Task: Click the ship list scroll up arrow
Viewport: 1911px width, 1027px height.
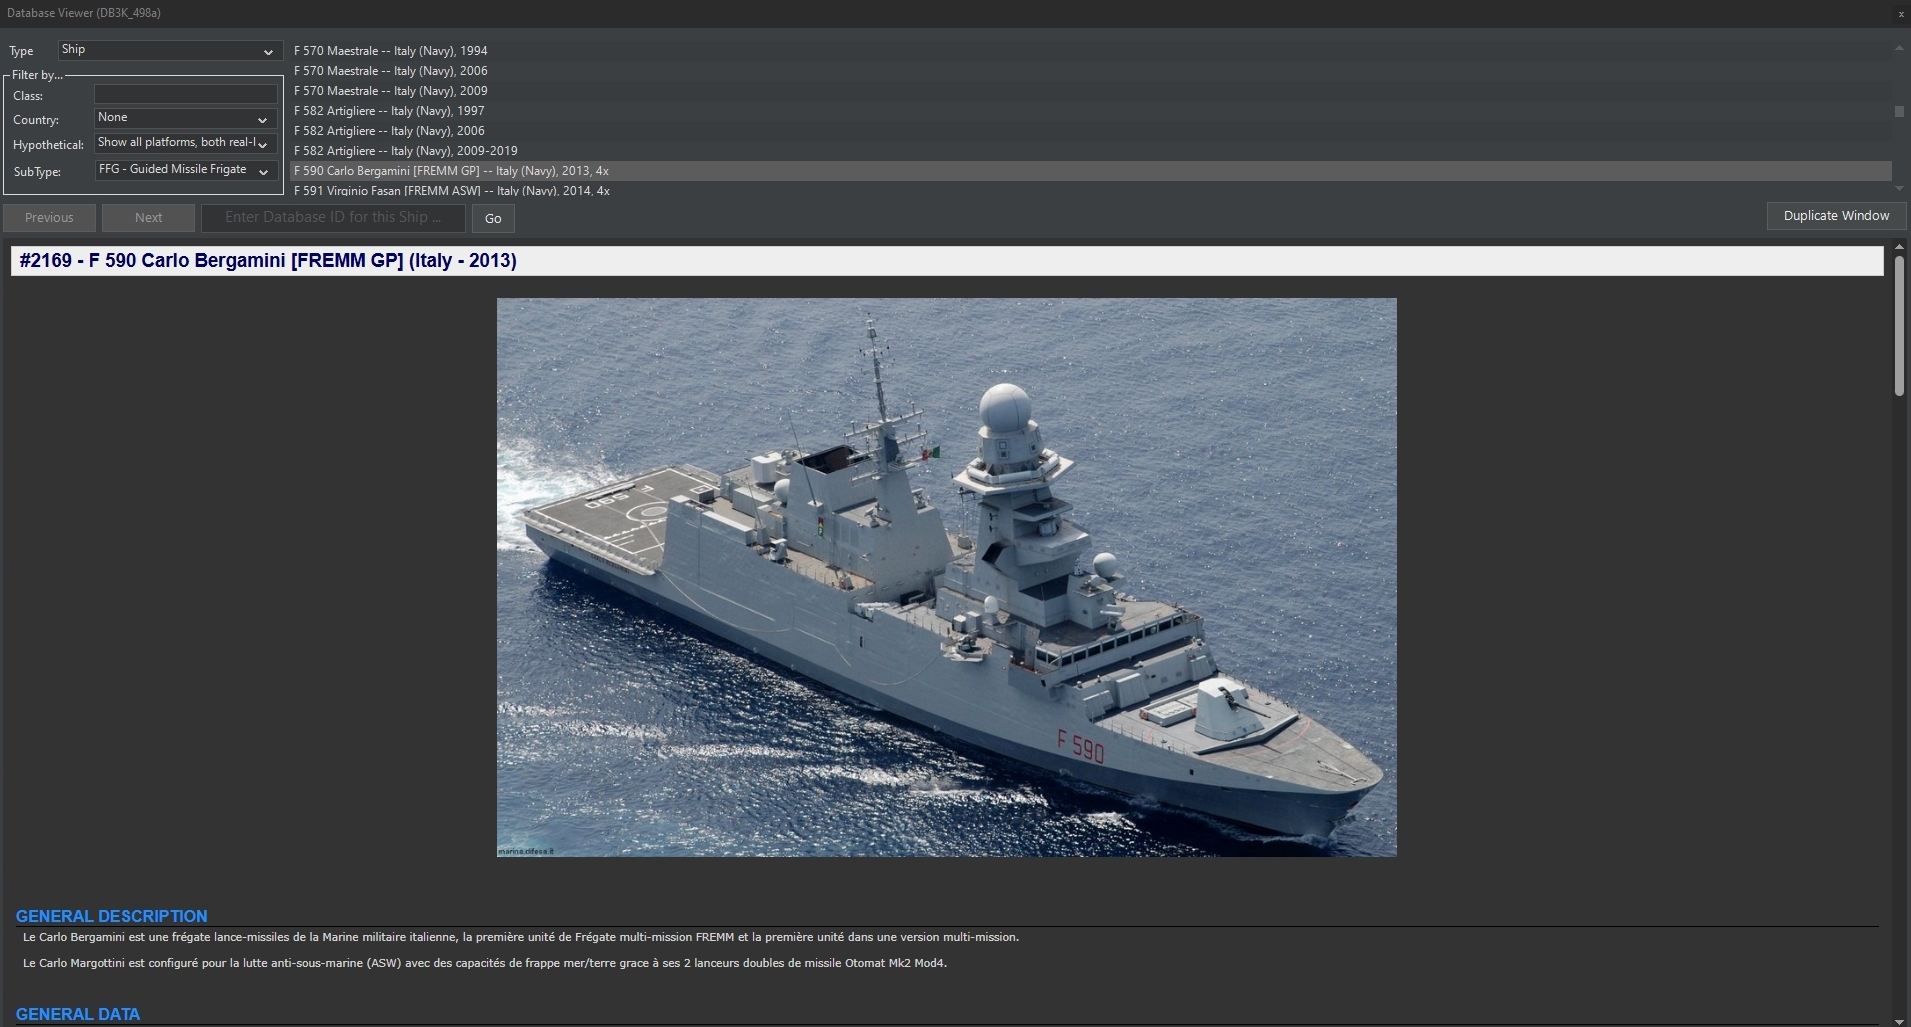Action: coord(1899,48)
